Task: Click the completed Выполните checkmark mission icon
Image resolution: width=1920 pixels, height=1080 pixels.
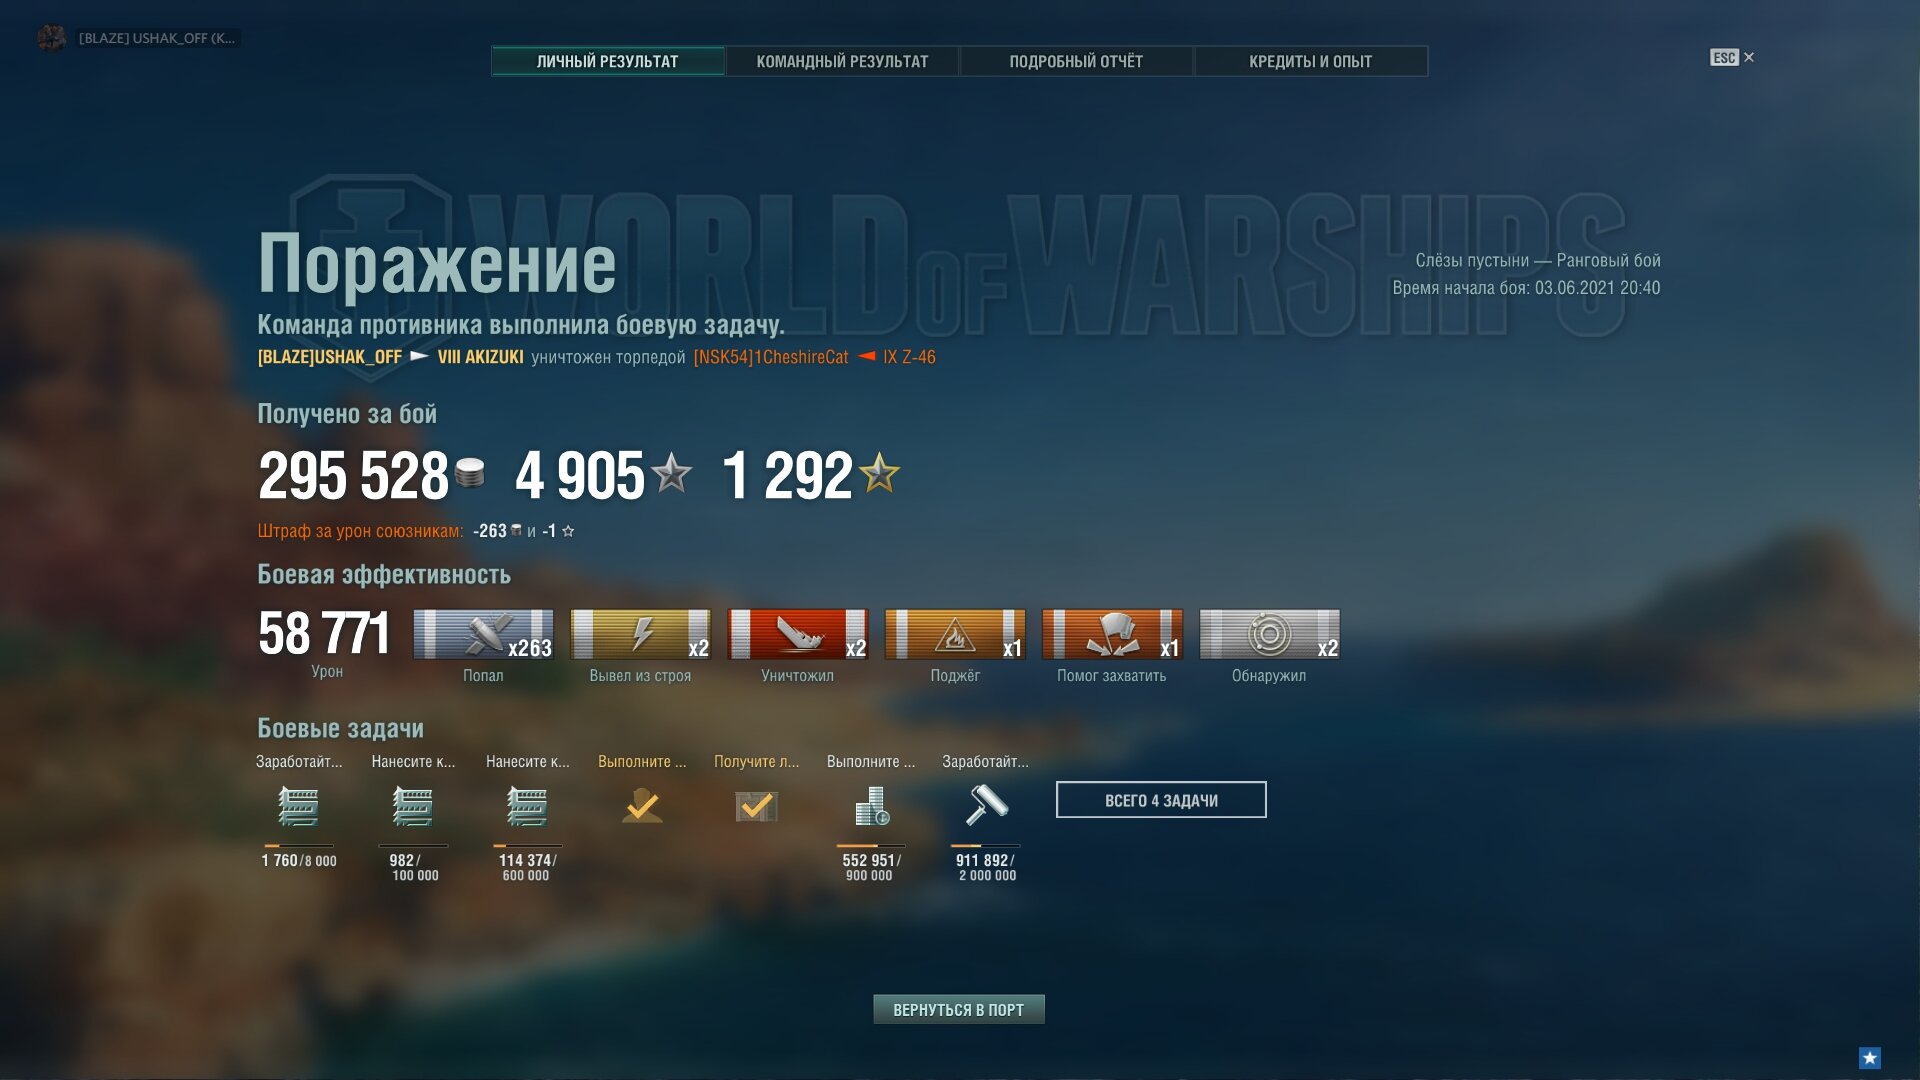Action: pos(642,805)
